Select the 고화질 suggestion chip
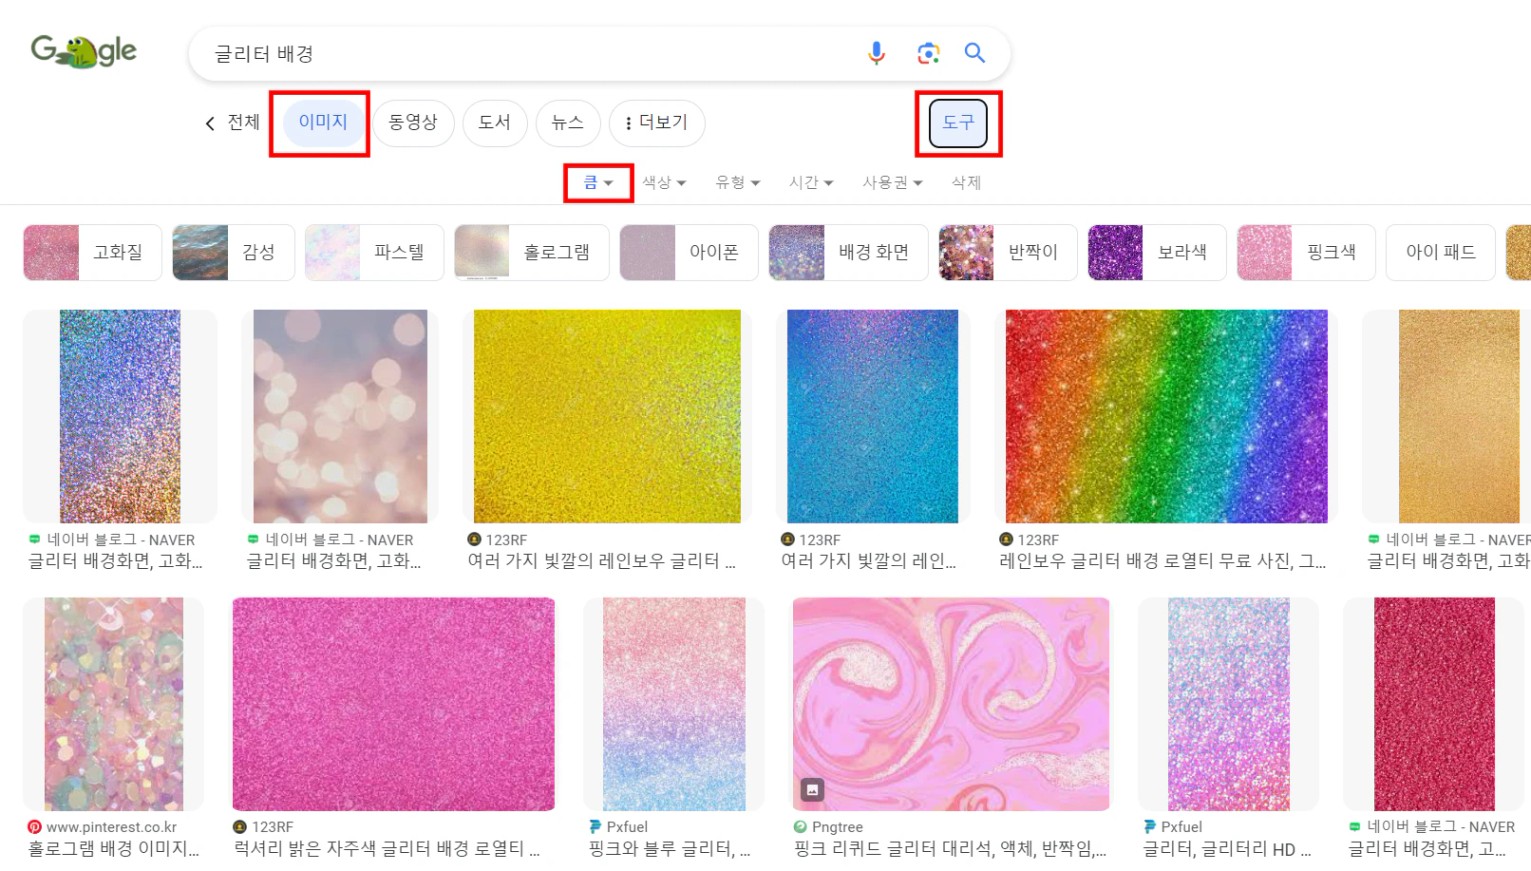The width and height of the screenshot is (1531, 871). click(x=92, y=252)
